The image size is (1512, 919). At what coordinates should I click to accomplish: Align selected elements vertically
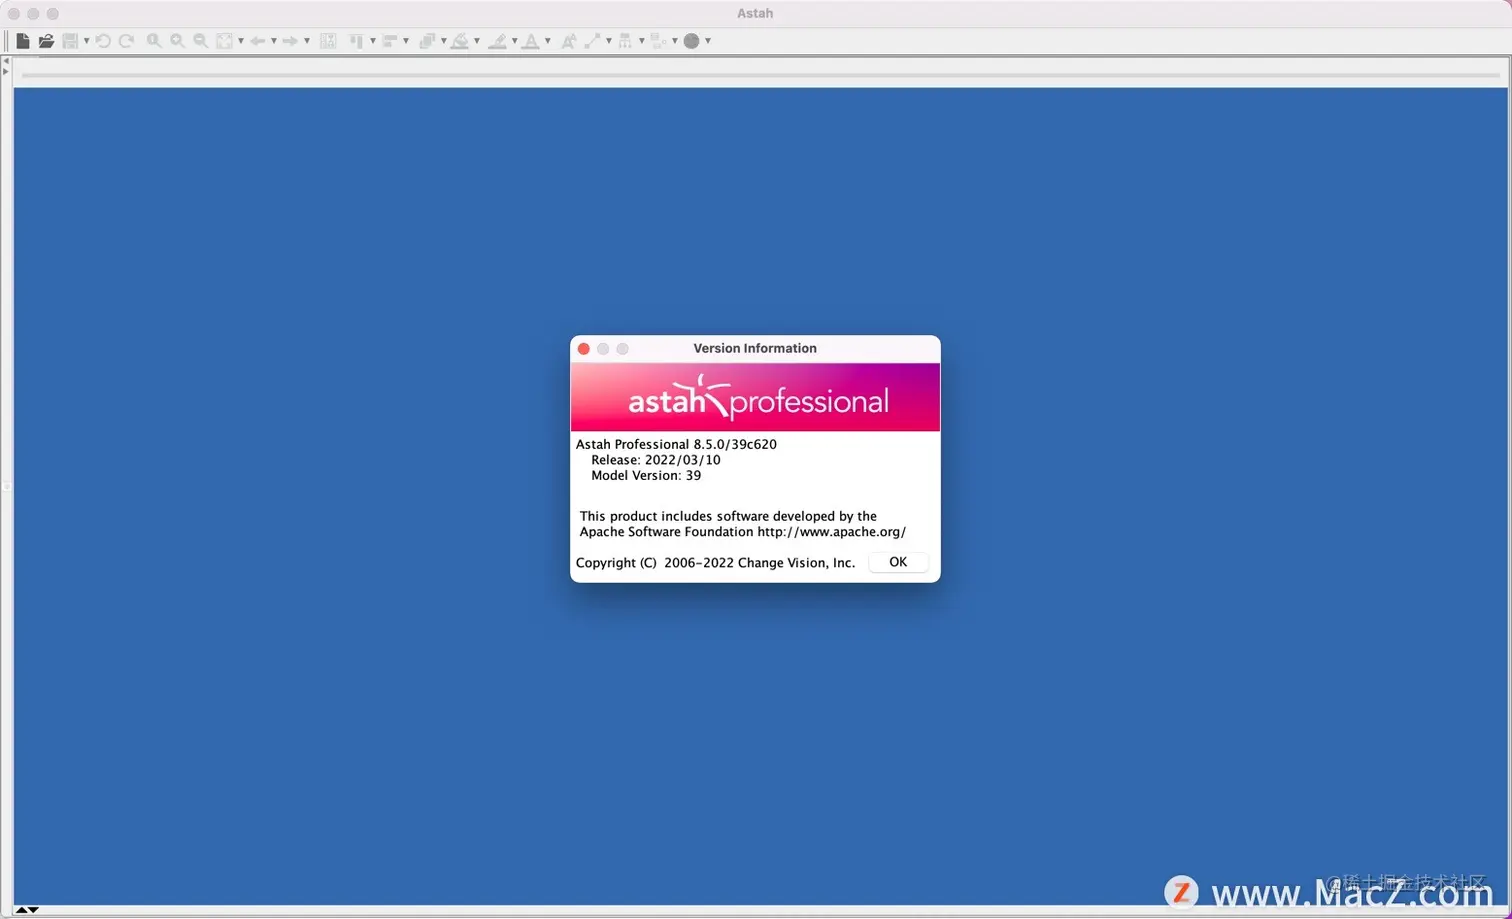[x=356, y=41]
